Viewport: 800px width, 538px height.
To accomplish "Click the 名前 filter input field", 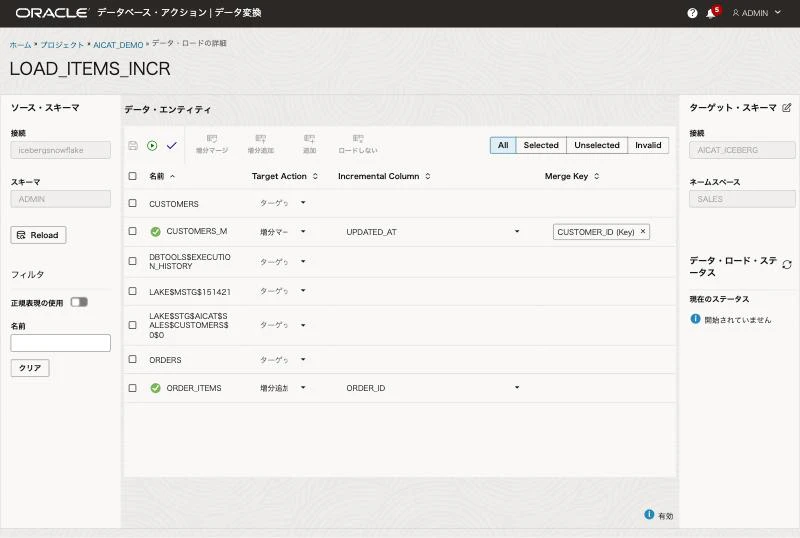I will pos(61,343).
